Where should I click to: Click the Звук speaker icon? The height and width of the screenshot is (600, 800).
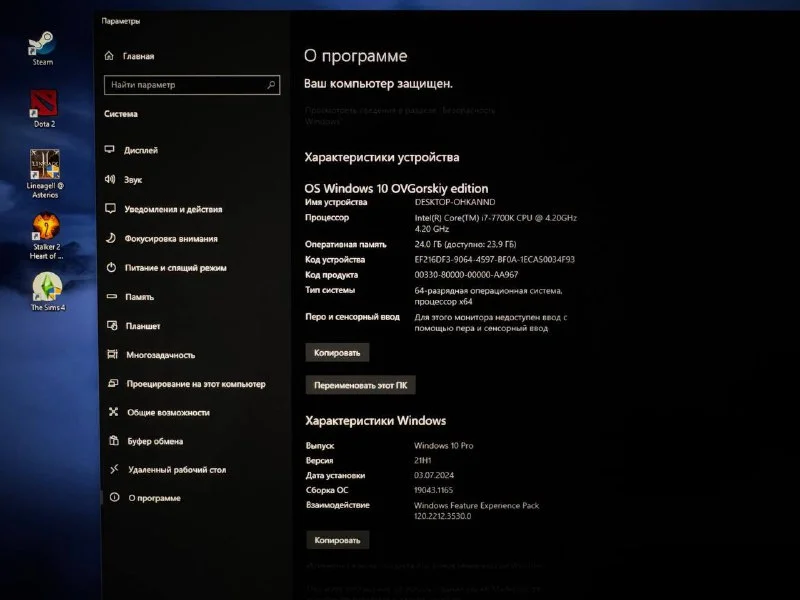point(110,180)
